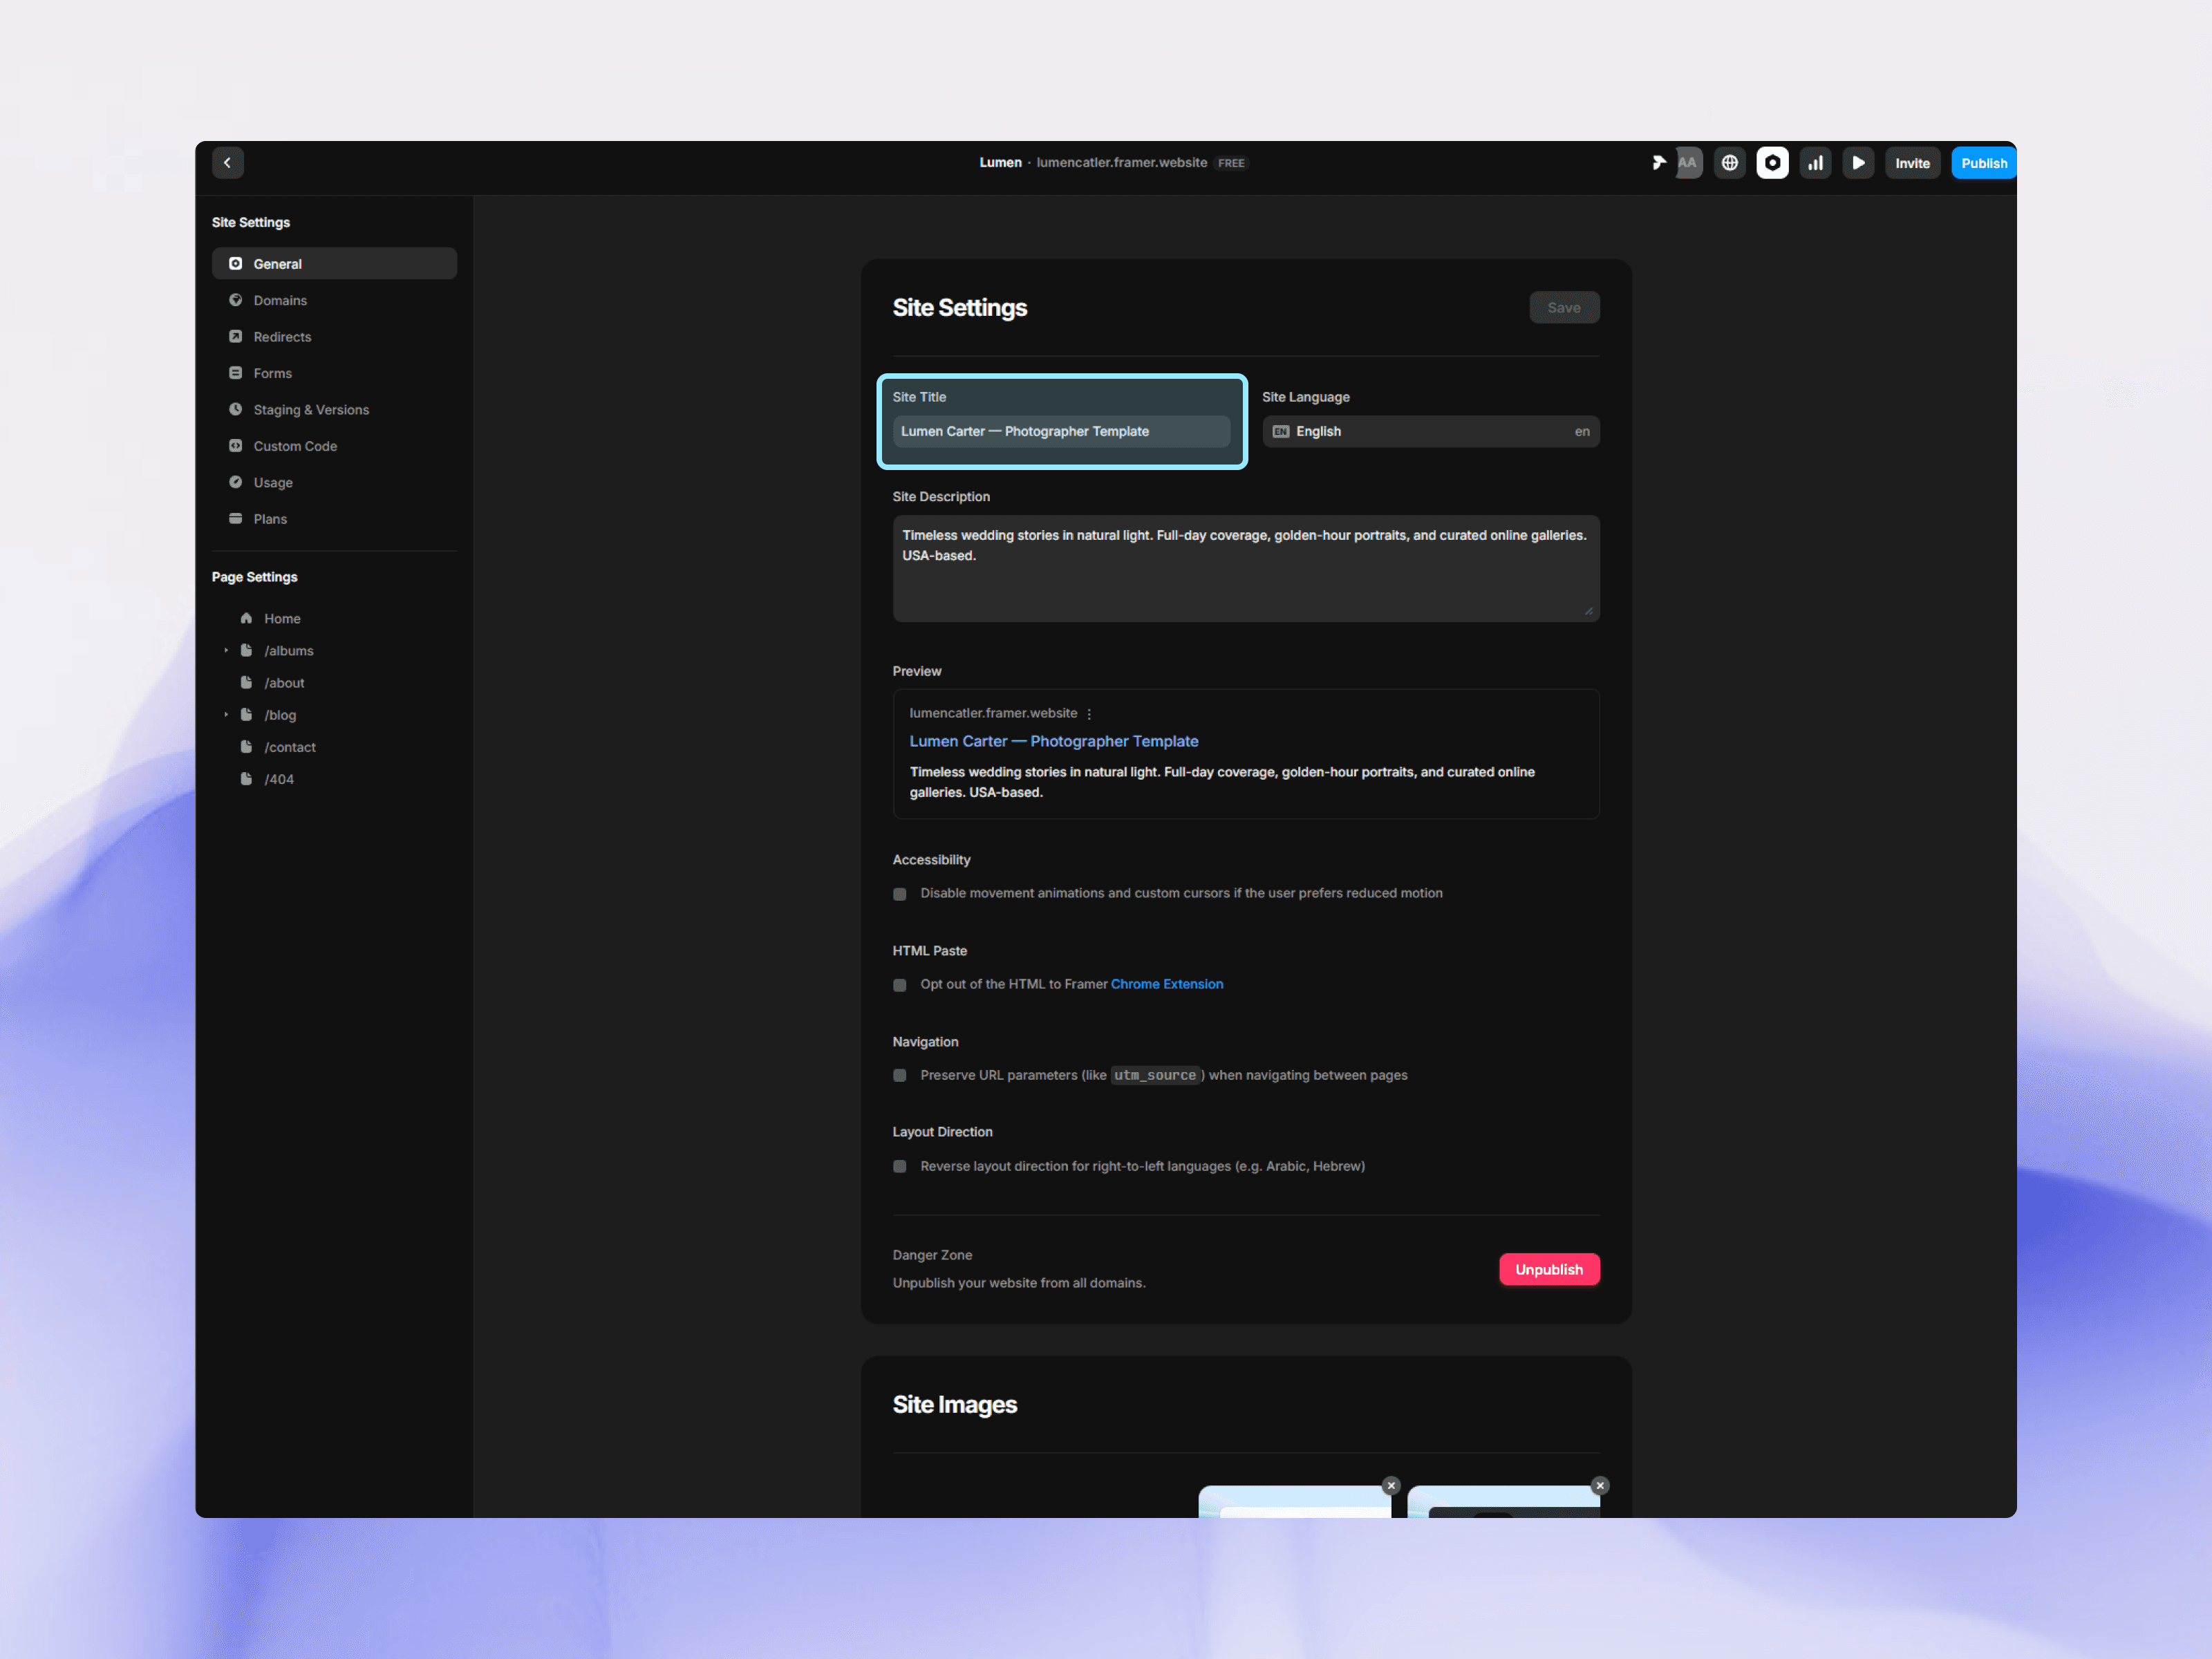The width and height of the screenshot is (2212, 1659).
Task: Open localization globe icon
Action: point(1729,163)
